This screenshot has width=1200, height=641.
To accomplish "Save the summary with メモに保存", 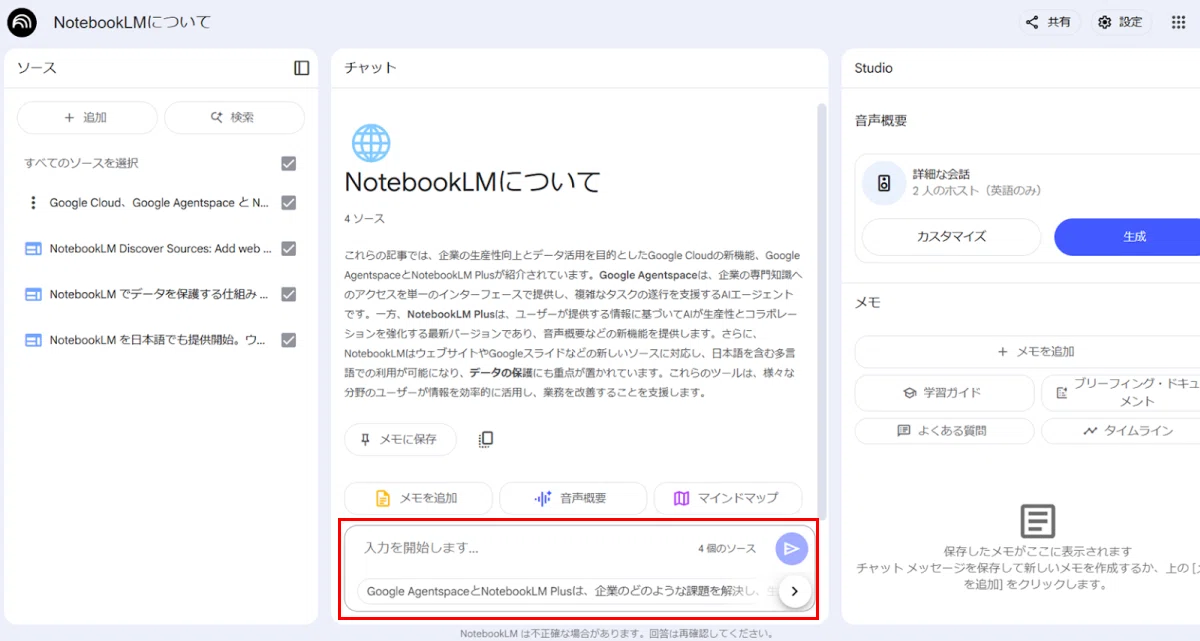I will coord(400,439).
